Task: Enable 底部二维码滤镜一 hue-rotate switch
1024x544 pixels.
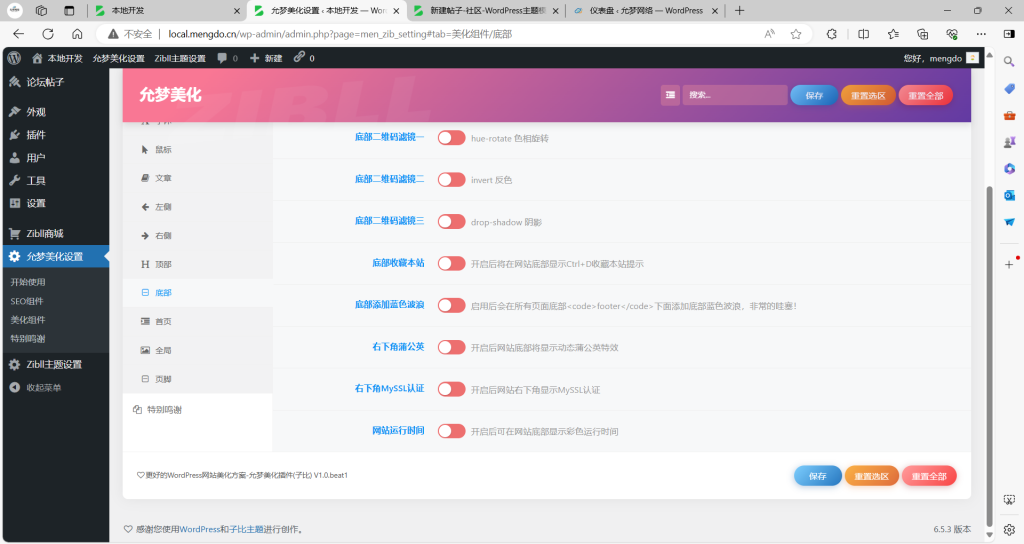Action: (x=451, y=137)
